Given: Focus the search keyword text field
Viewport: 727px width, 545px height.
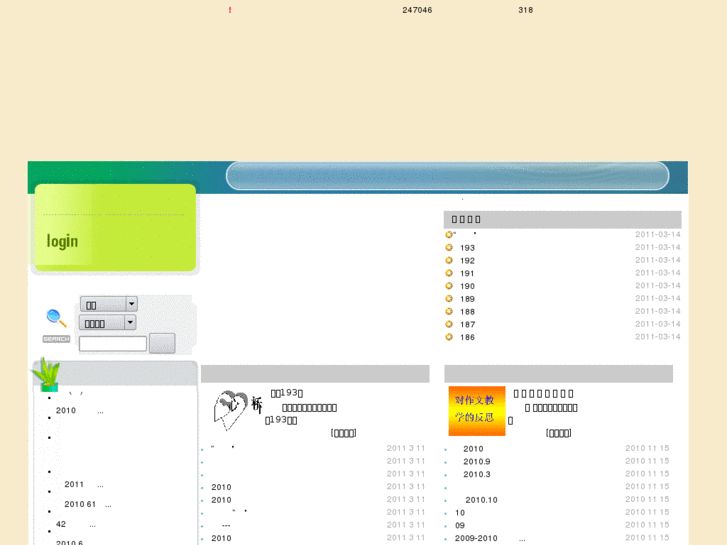Looking at the screenshot, I should 113,344.
